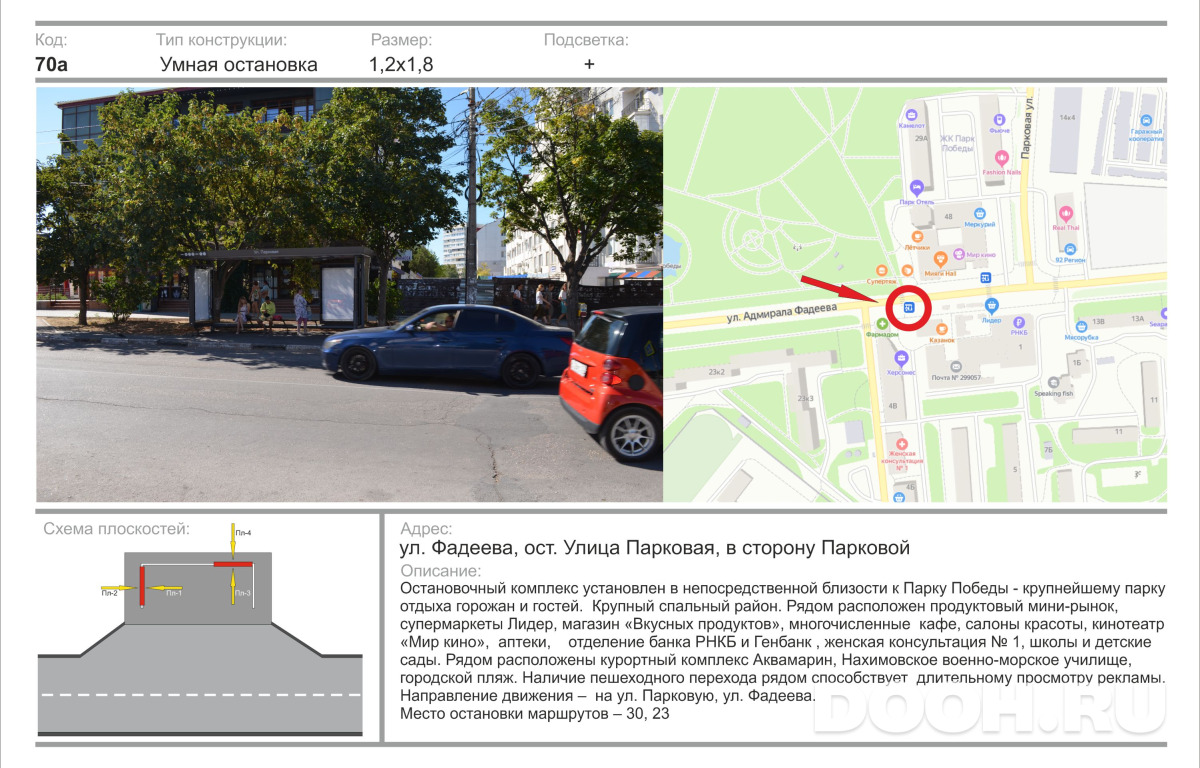The height and width of the screenshot is (768, 1200).
Task: Click the size value 1,2x1,8
Action: click(x=401, y=65)
